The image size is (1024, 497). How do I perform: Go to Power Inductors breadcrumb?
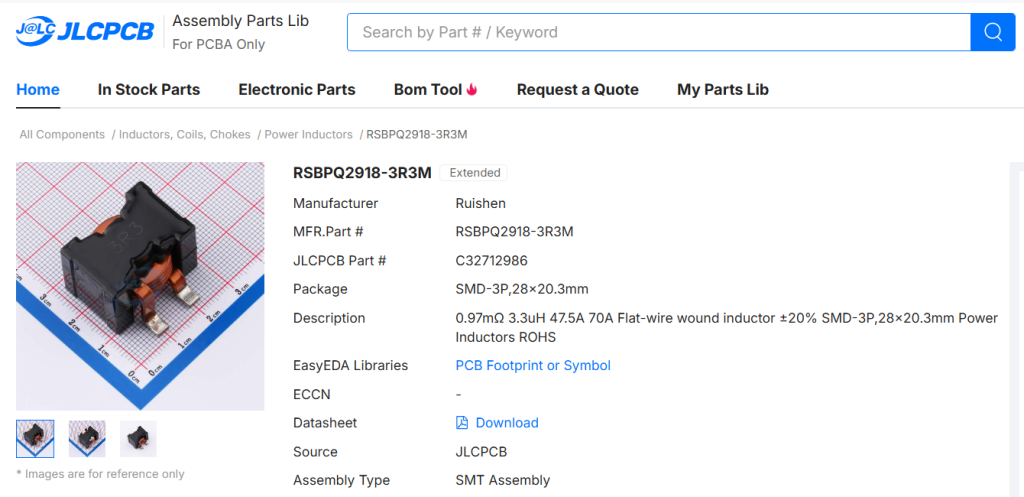[x=308, y=134]
